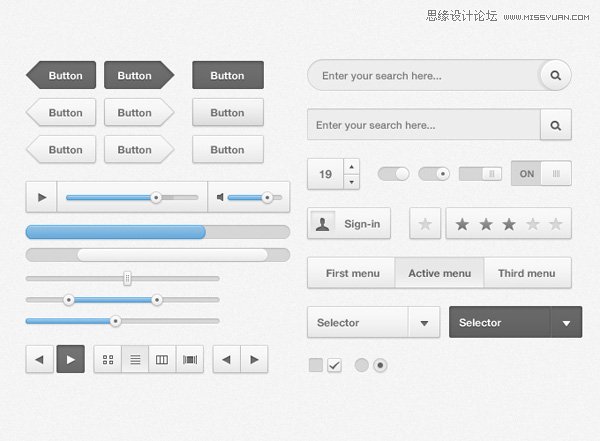The height and width of the screenshot is (441, 600).
Task: Click the dark play arrow button
Action: pyautogui.click(x=70, y=359)
